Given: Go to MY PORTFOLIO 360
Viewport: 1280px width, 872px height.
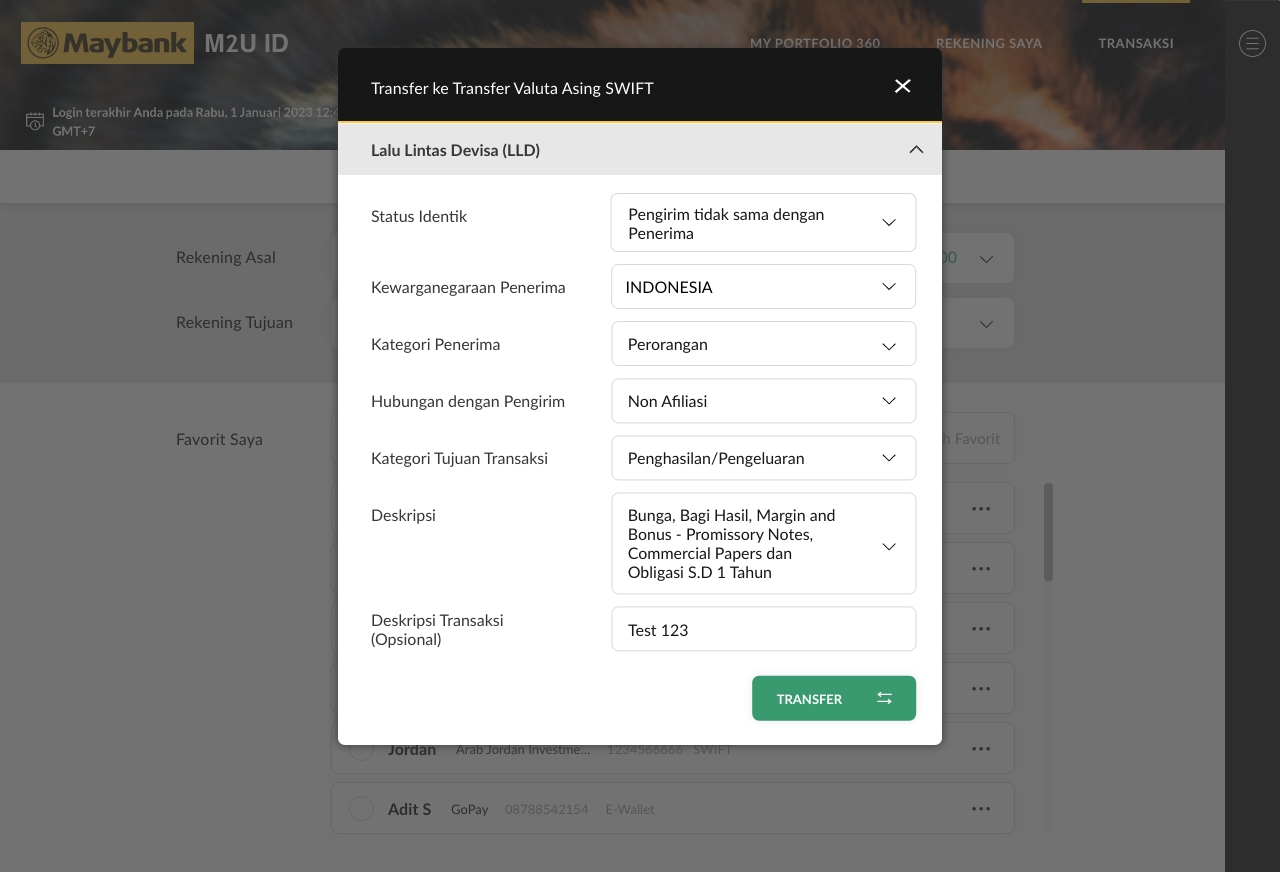Looking at the screenshot, I should pyautogui.click(x=815, y=43).
